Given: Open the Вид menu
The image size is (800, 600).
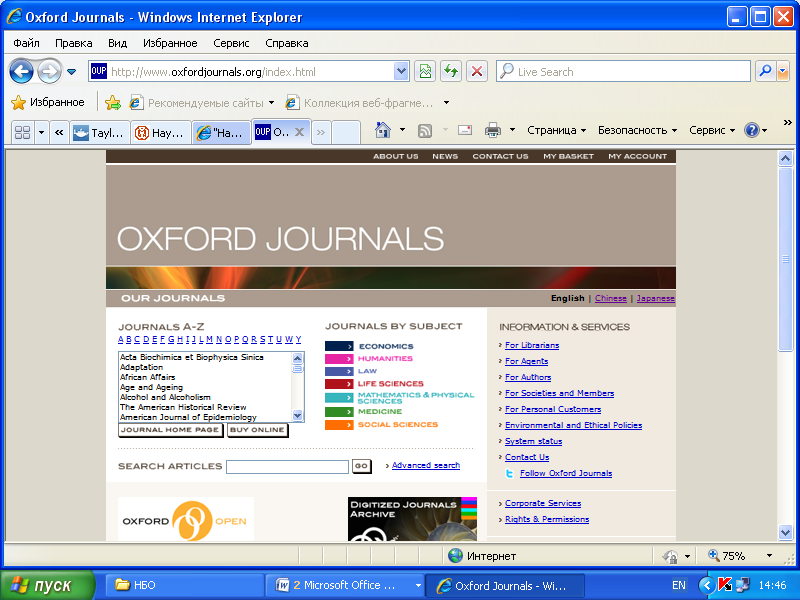Looking at the screenshot, I should click(x=117, y=43).
